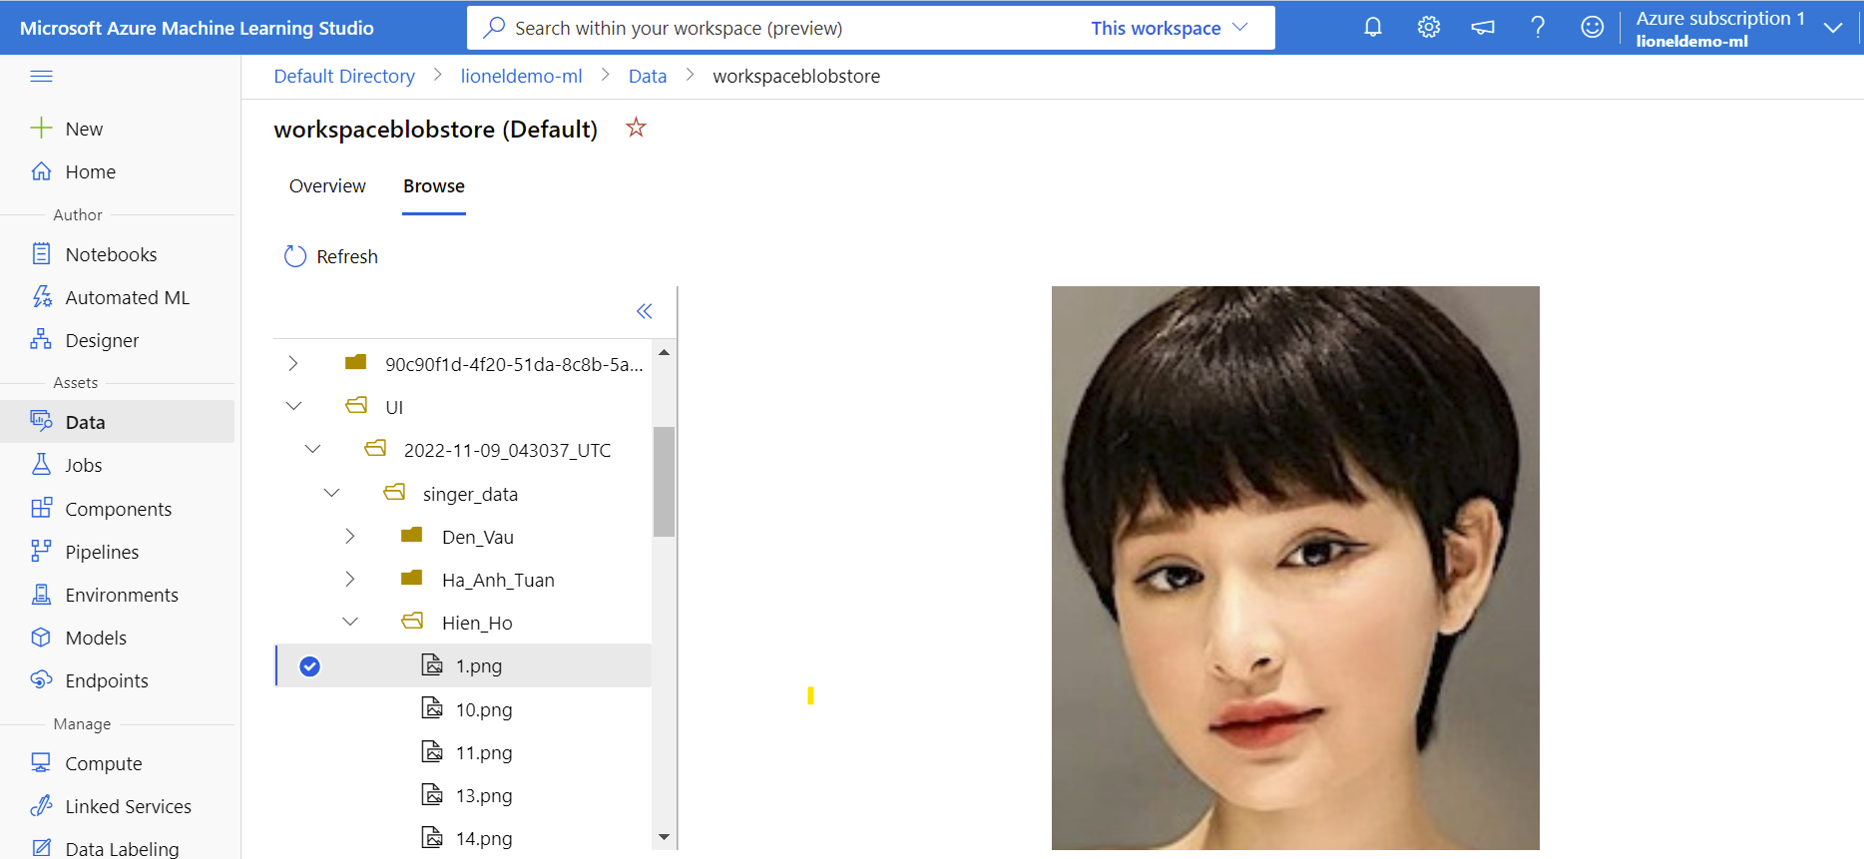Open the notifications bell icon
The height and width of the screenshot is (859, 1864).
[x=1373, y=27]
